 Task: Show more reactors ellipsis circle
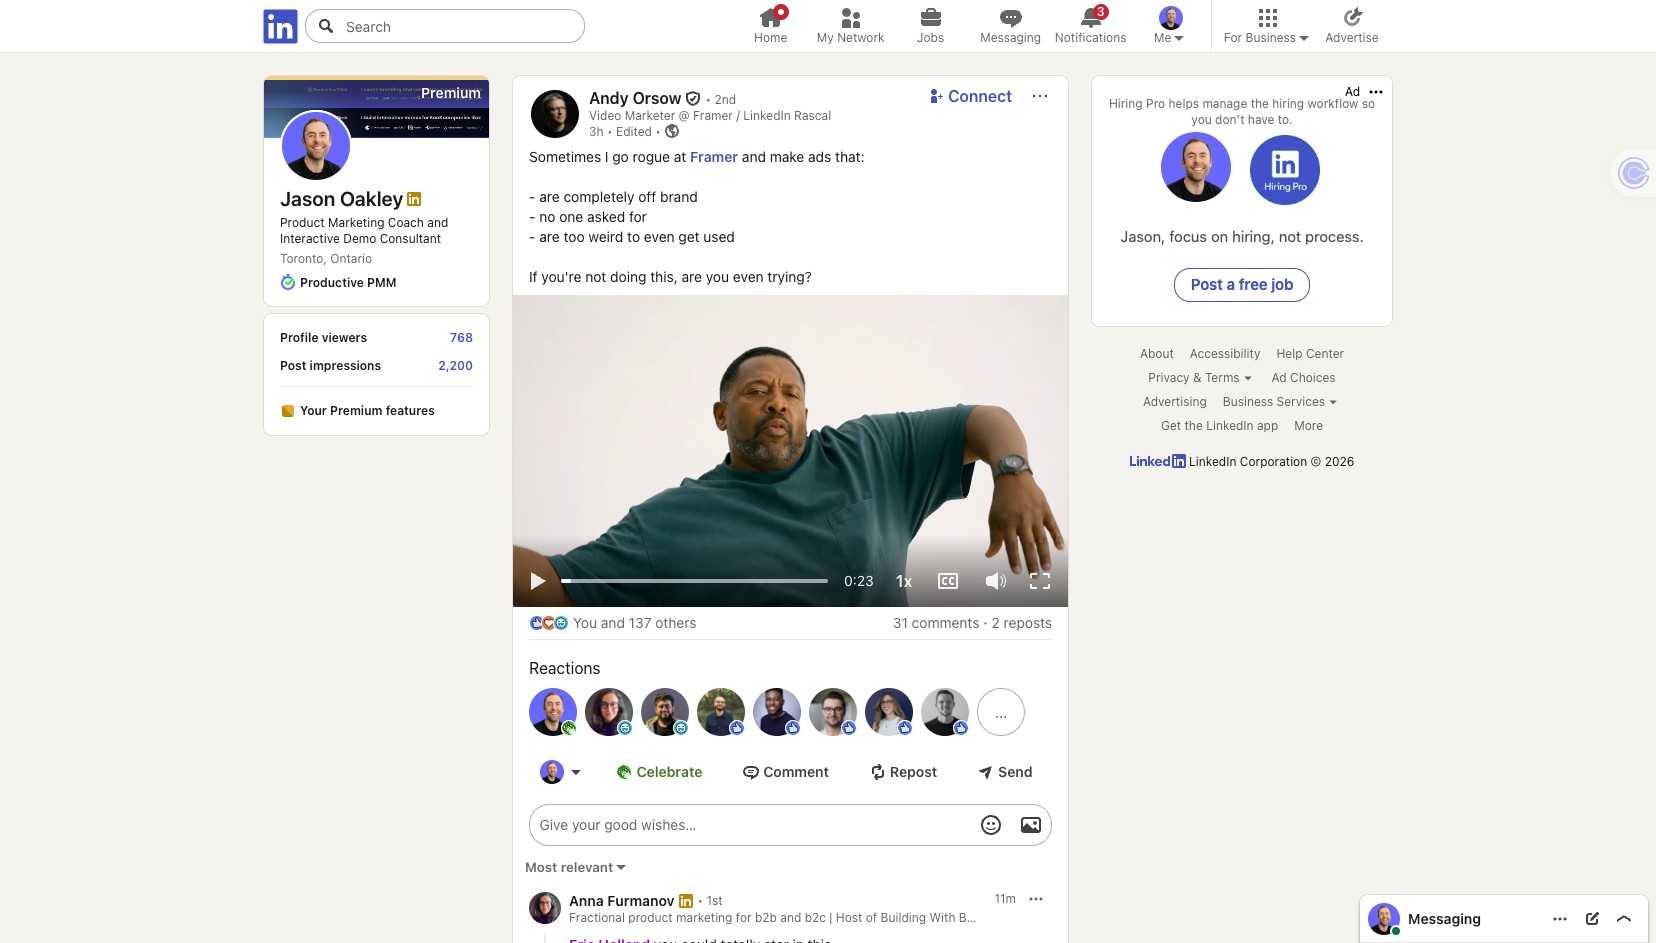click(1001, 713)
